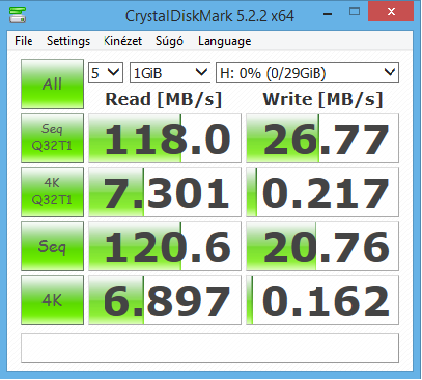Click the 4K Q32T1 write result 0.217
Viewport: 422px width, 380px height.
(x=322, y=192)
